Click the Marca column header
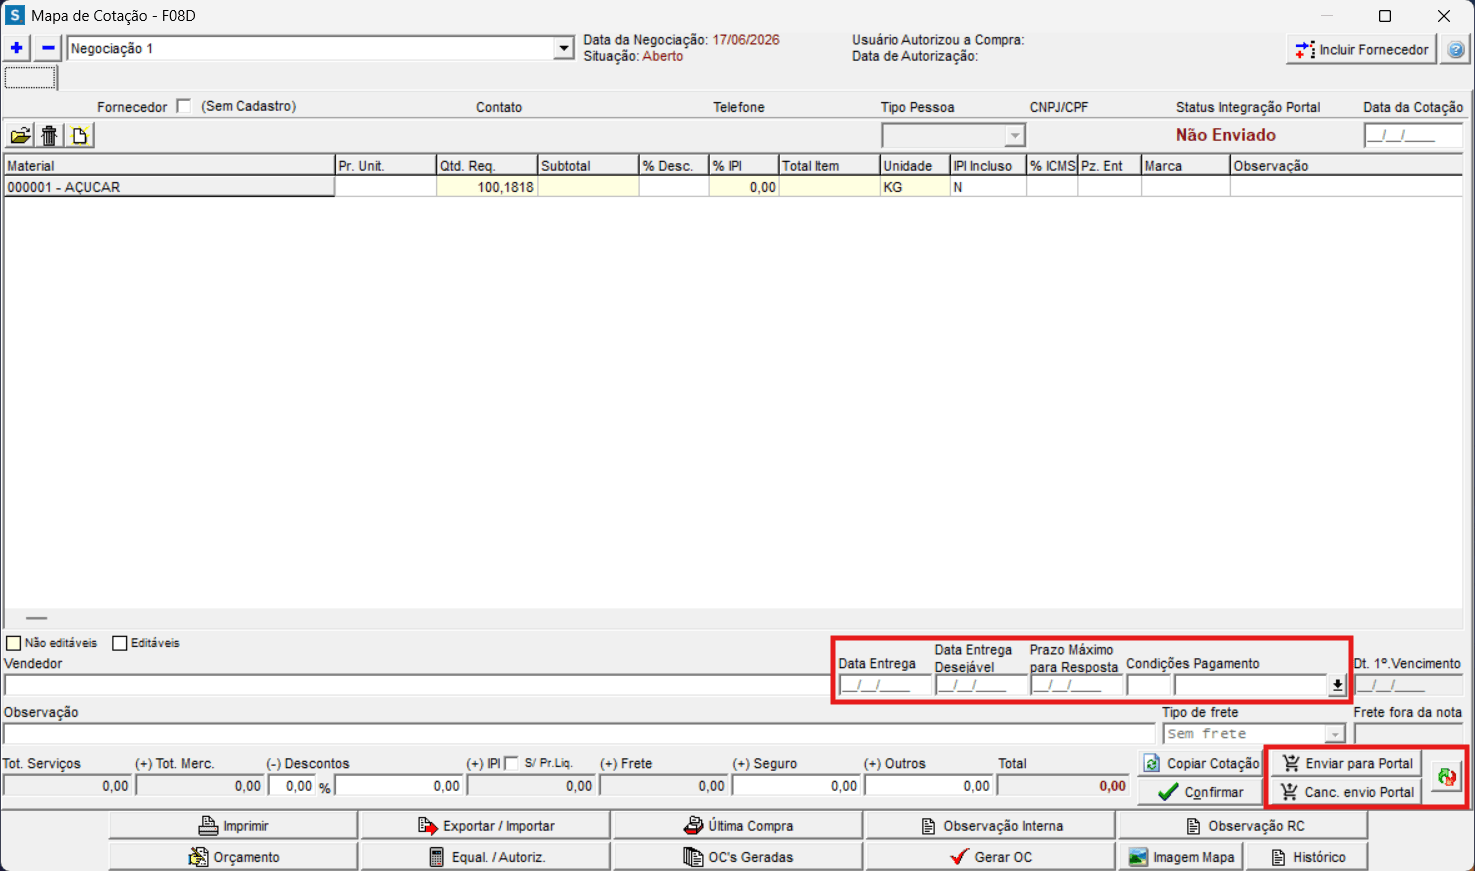The image size is (1475, 871). pyautogui.click(x=1186, y=166)
